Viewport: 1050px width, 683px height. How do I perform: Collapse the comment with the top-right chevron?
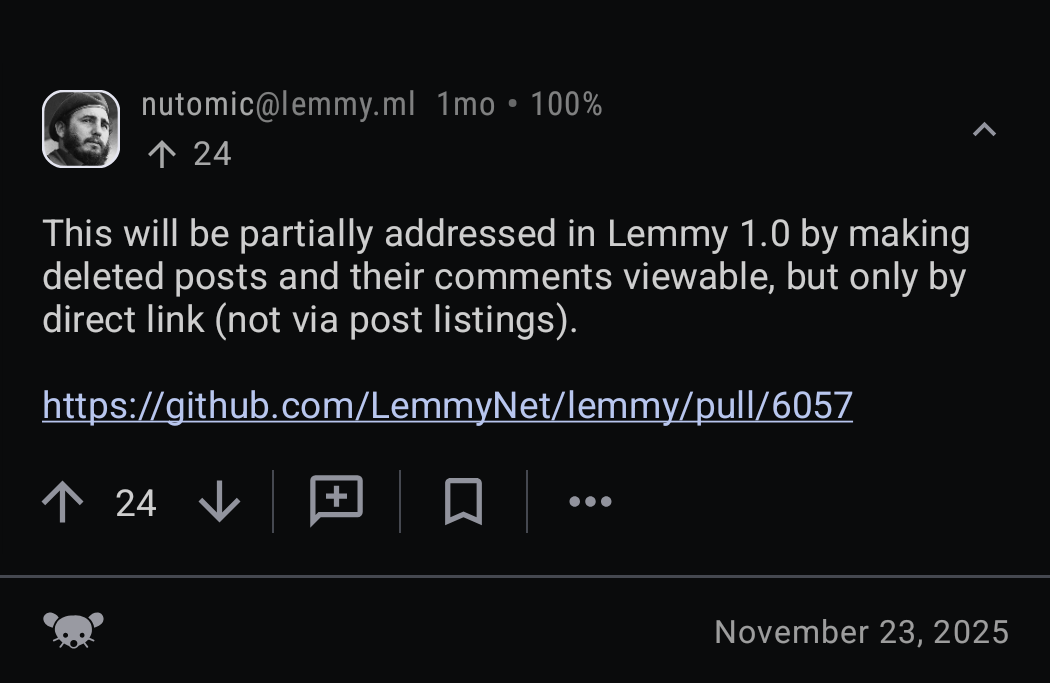984,130
